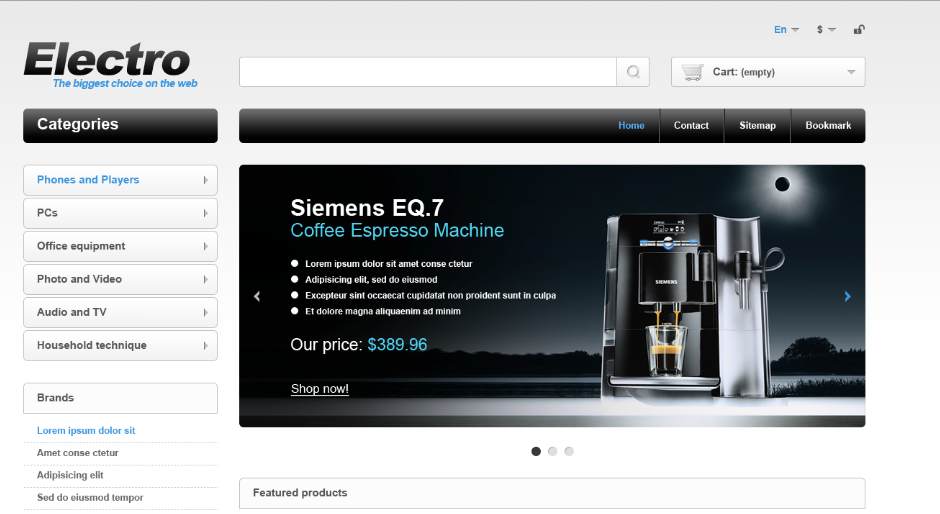
Task: Select second slider pagination dot
Action: click(x=552, y=451)
